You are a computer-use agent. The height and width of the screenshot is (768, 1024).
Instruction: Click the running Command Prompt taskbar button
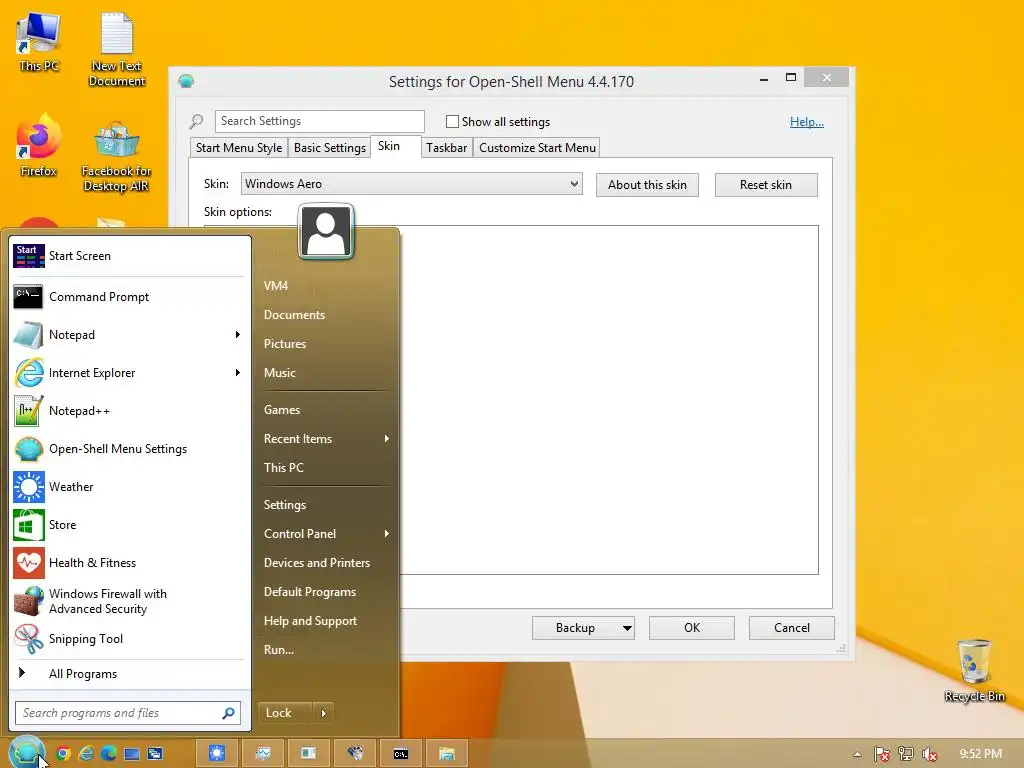tap(401, 754)
